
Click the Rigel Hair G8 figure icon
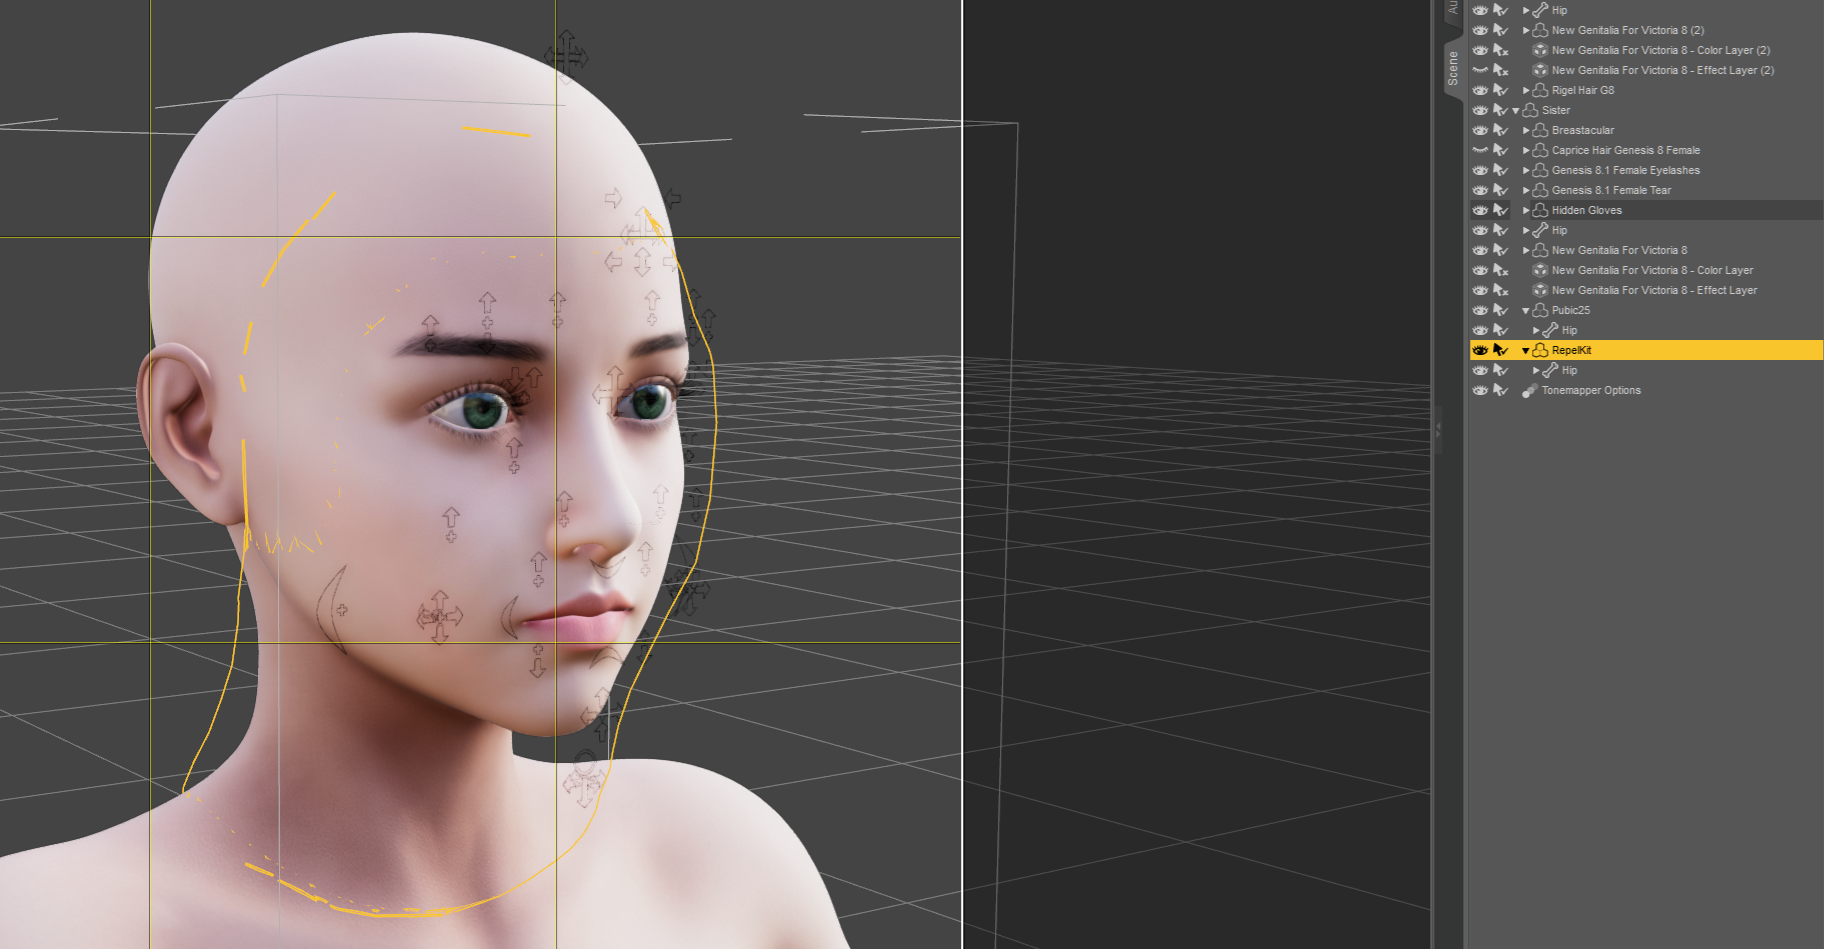coord(1540,90)
